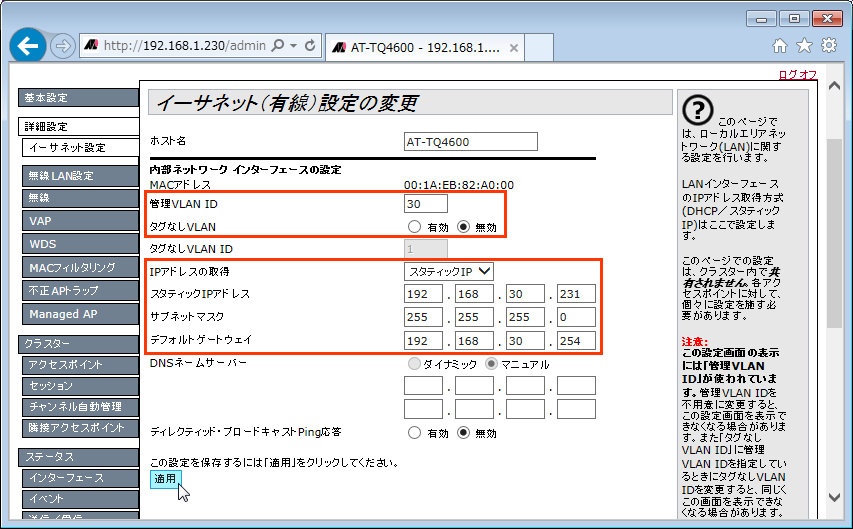Open the IPアドレスの取得 dropdown
Image resolution: width=853 pixels, height=529 pixels.
[449, 271]
